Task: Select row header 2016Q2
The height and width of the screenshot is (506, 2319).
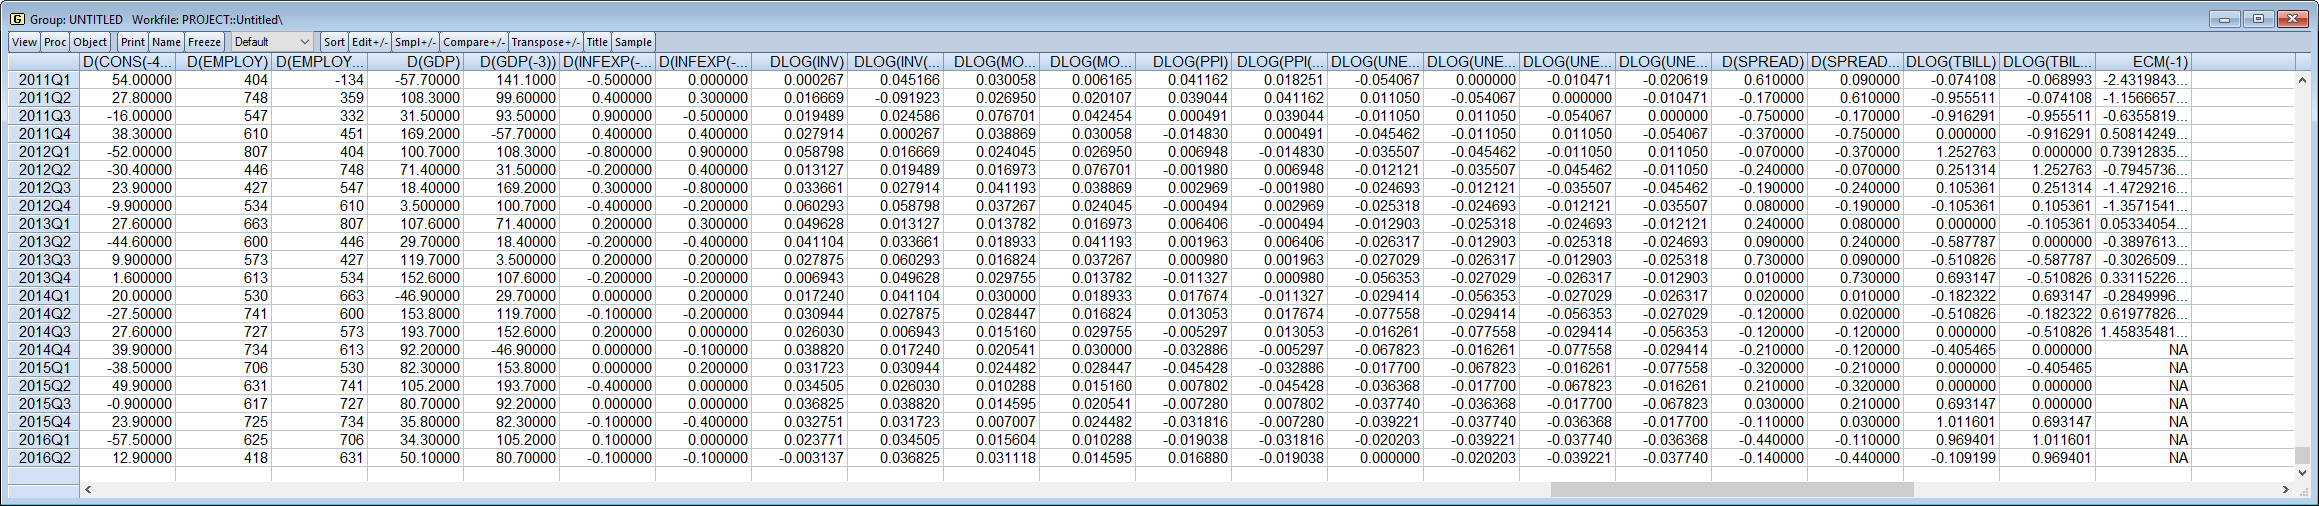Action: [44, 458]
